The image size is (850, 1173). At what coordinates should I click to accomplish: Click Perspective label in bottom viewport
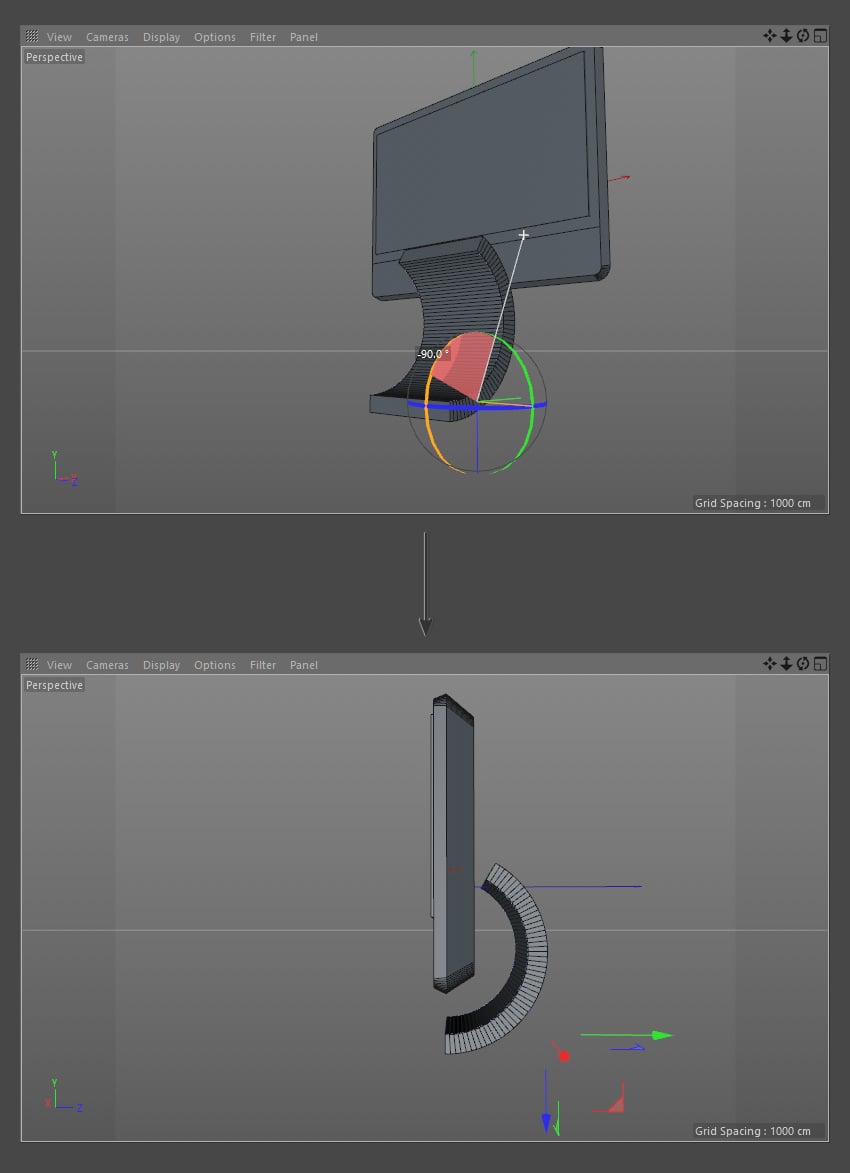tap(55, 684)
